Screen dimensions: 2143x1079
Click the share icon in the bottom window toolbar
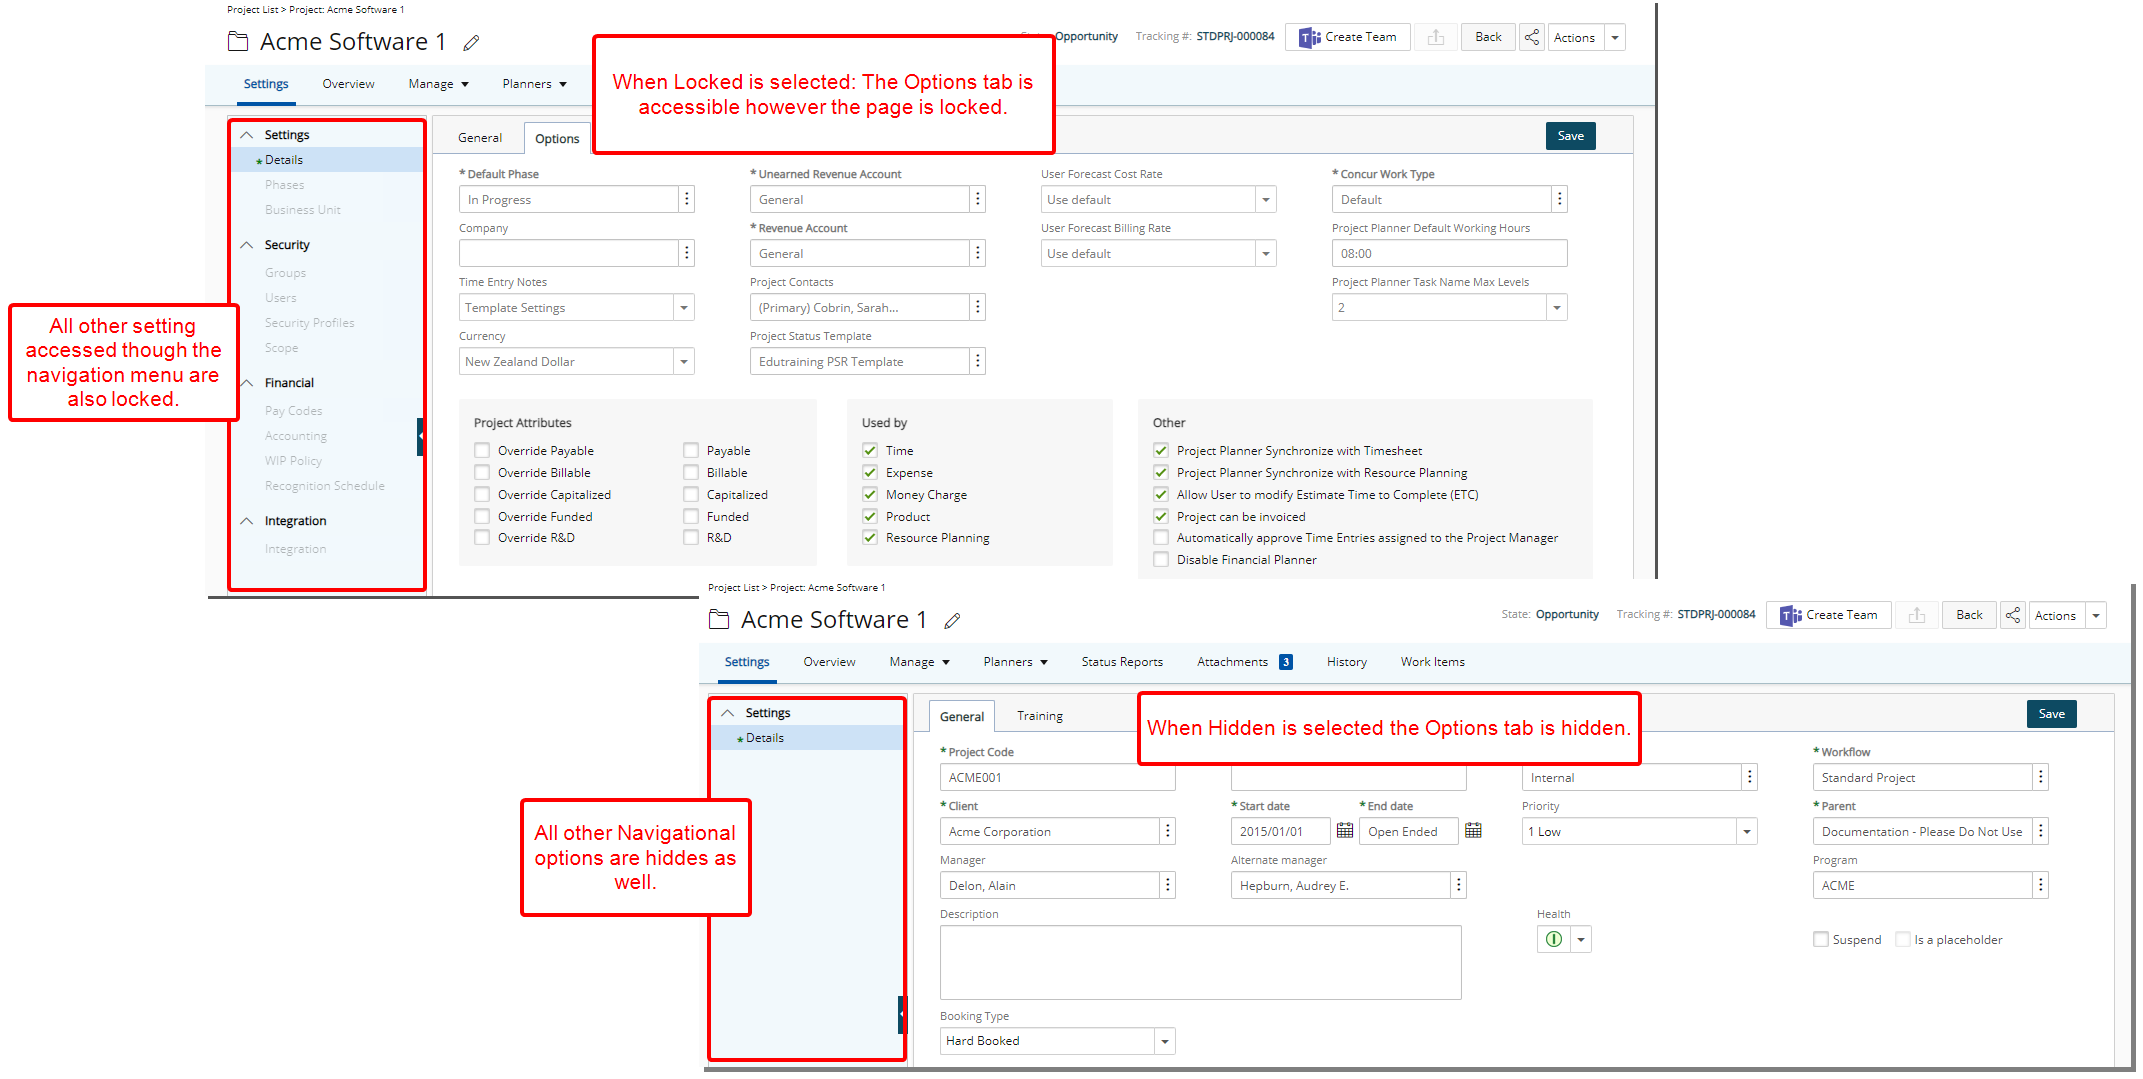pos(2013,615)
